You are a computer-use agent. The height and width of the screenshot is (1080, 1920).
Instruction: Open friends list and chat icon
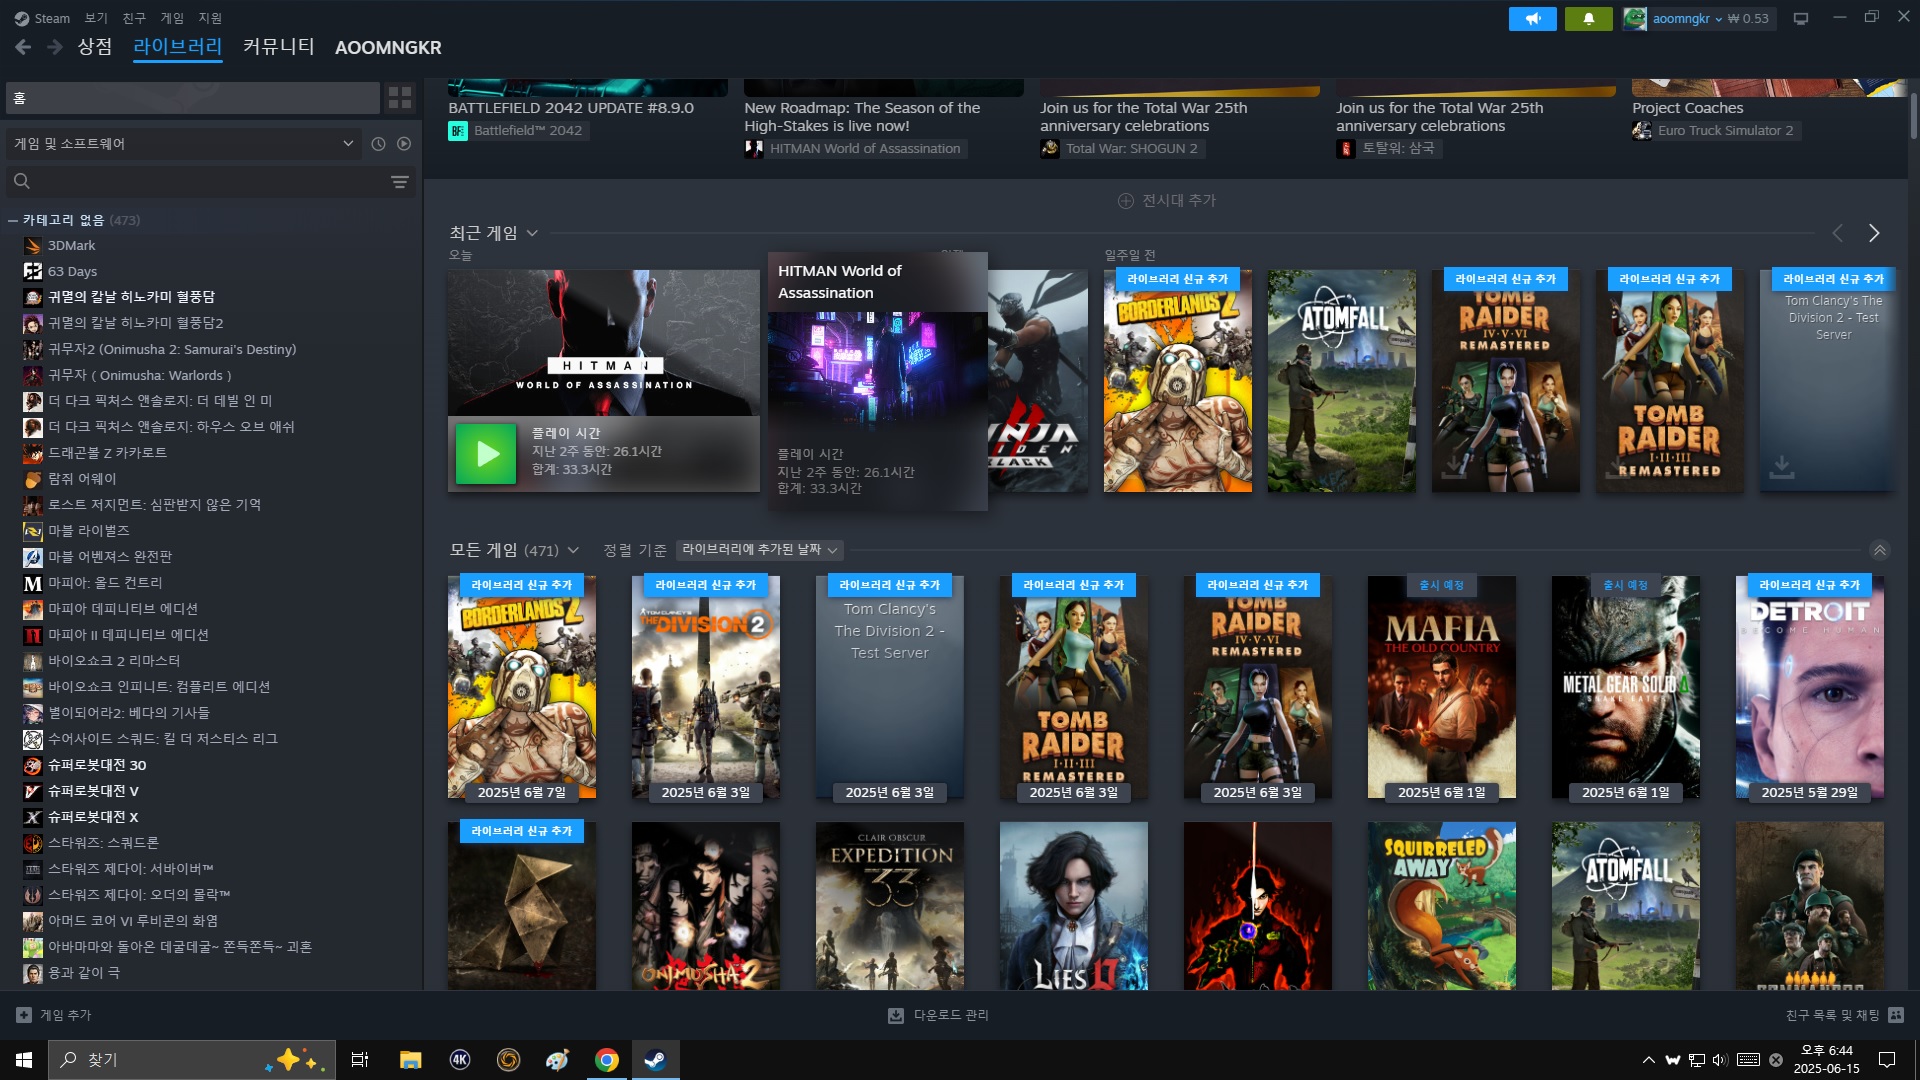coord(1896,1015)
